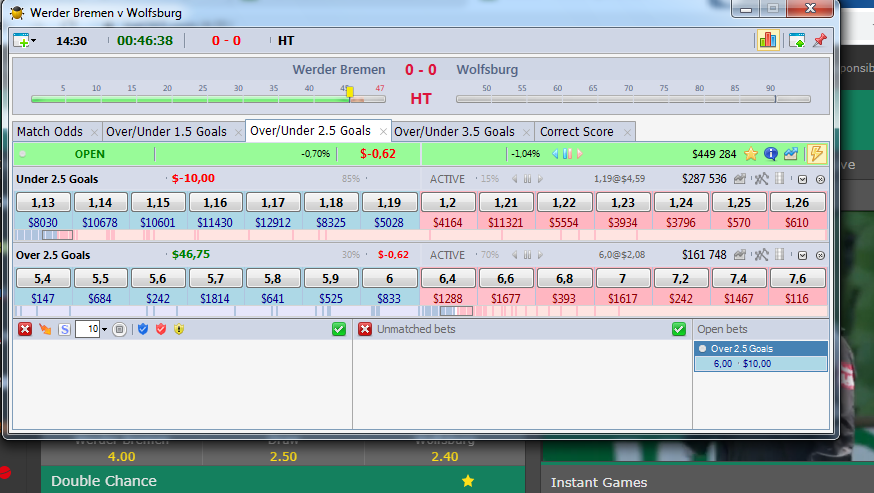Image resolution: width=874 pixels, height=493 pixels.
Task: Click second half progress bar
Action: 633,99
